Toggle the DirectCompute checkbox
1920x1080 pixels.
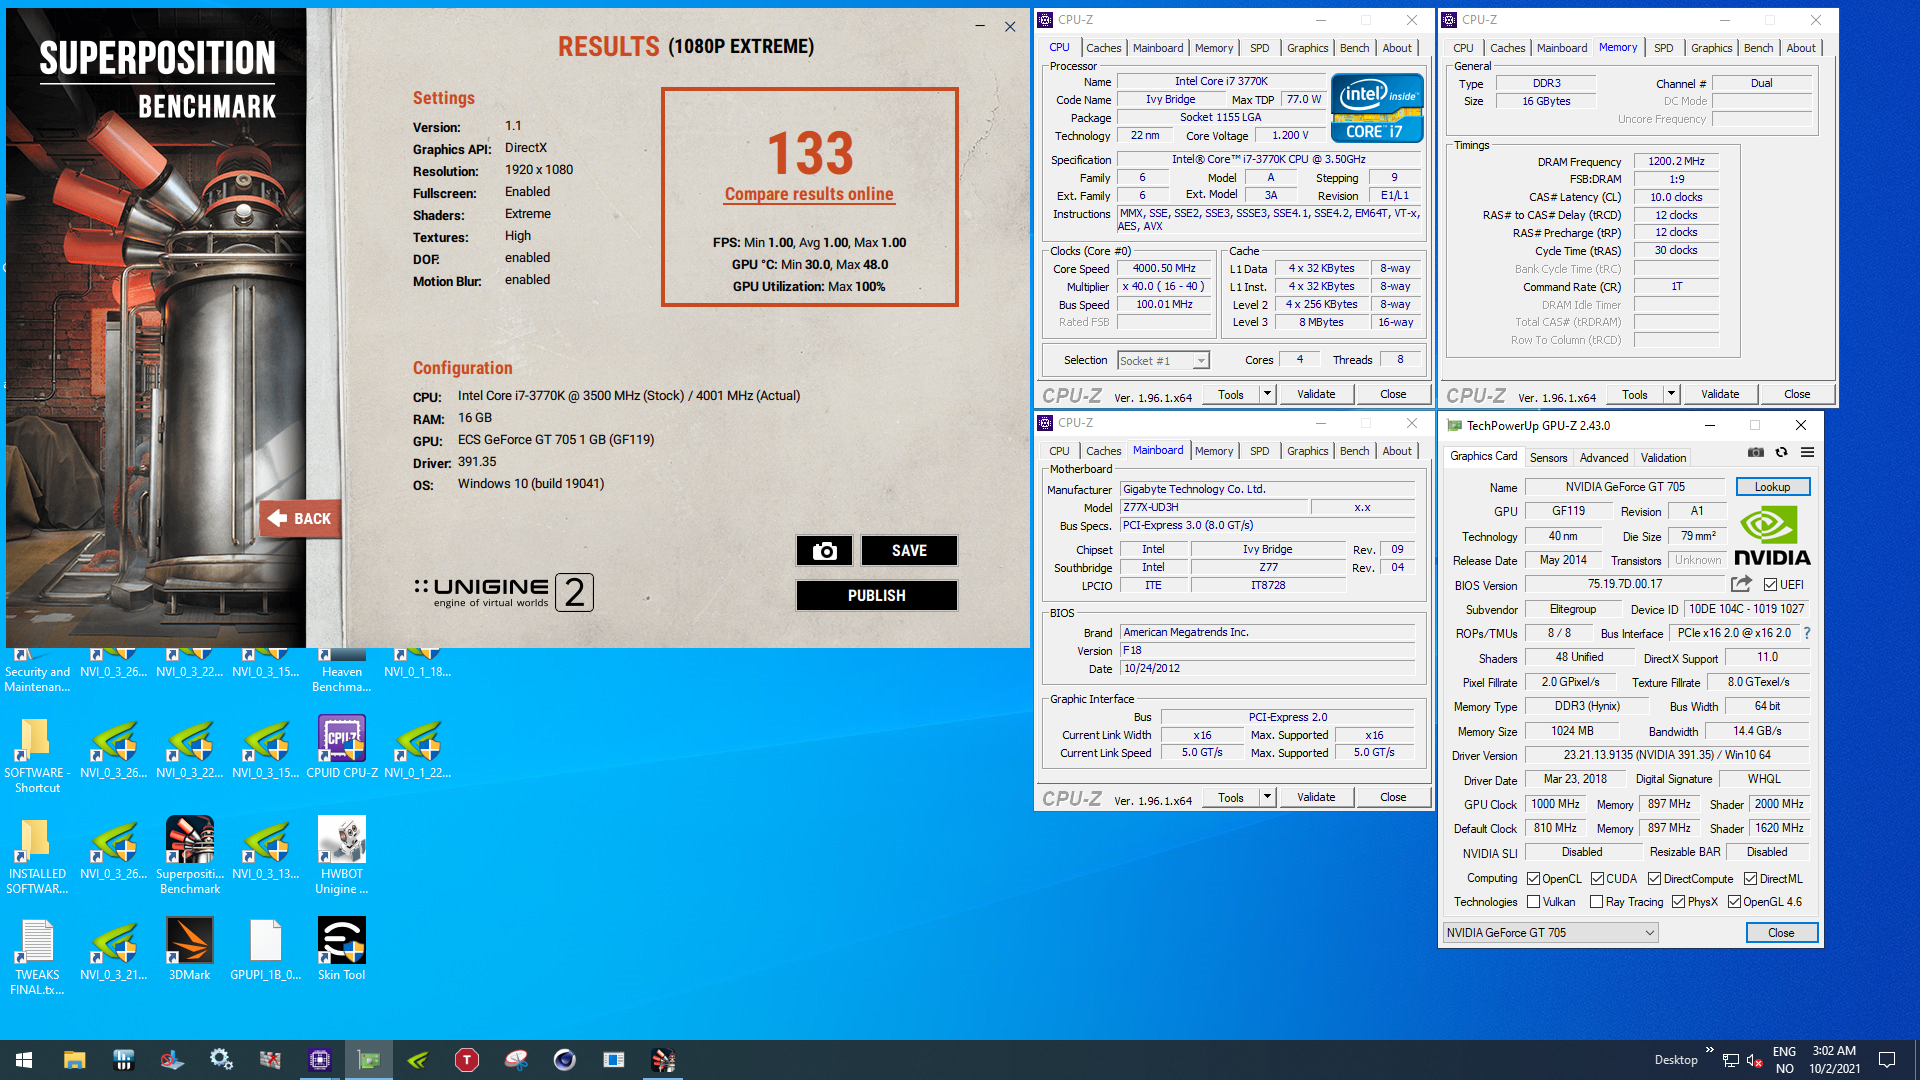click(x=1655, y=879)
